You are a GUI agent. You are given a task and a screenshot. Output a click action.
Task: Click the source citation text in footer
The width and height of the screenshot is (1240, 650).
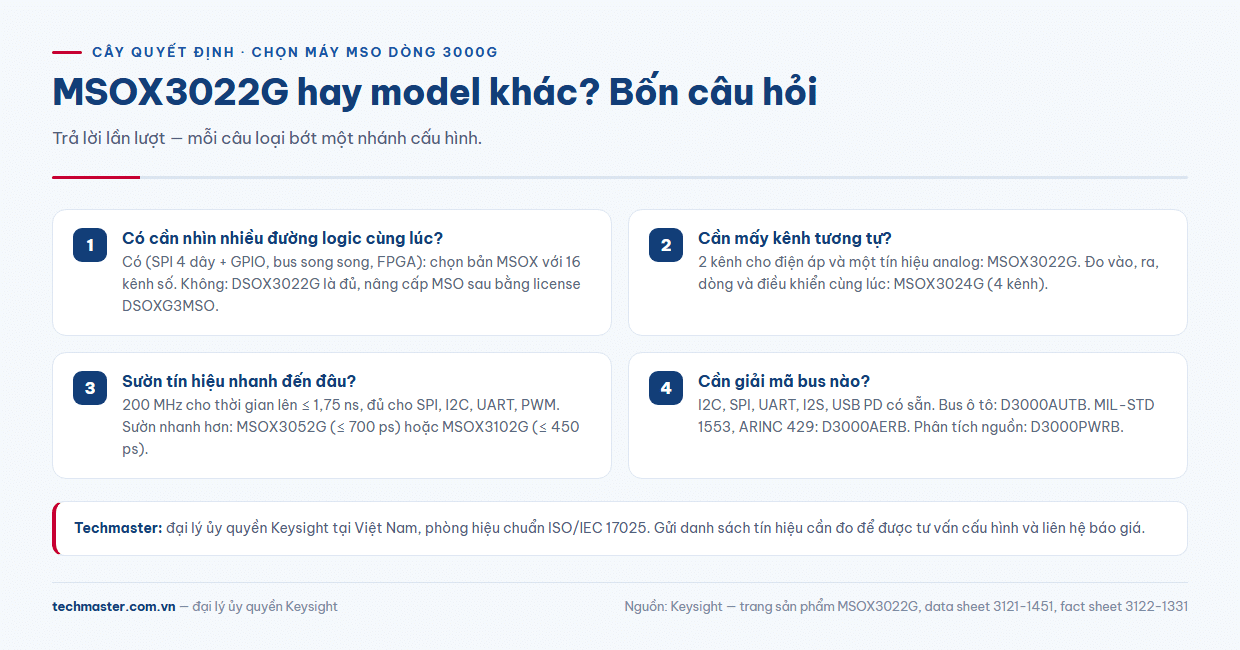[906, 606]
